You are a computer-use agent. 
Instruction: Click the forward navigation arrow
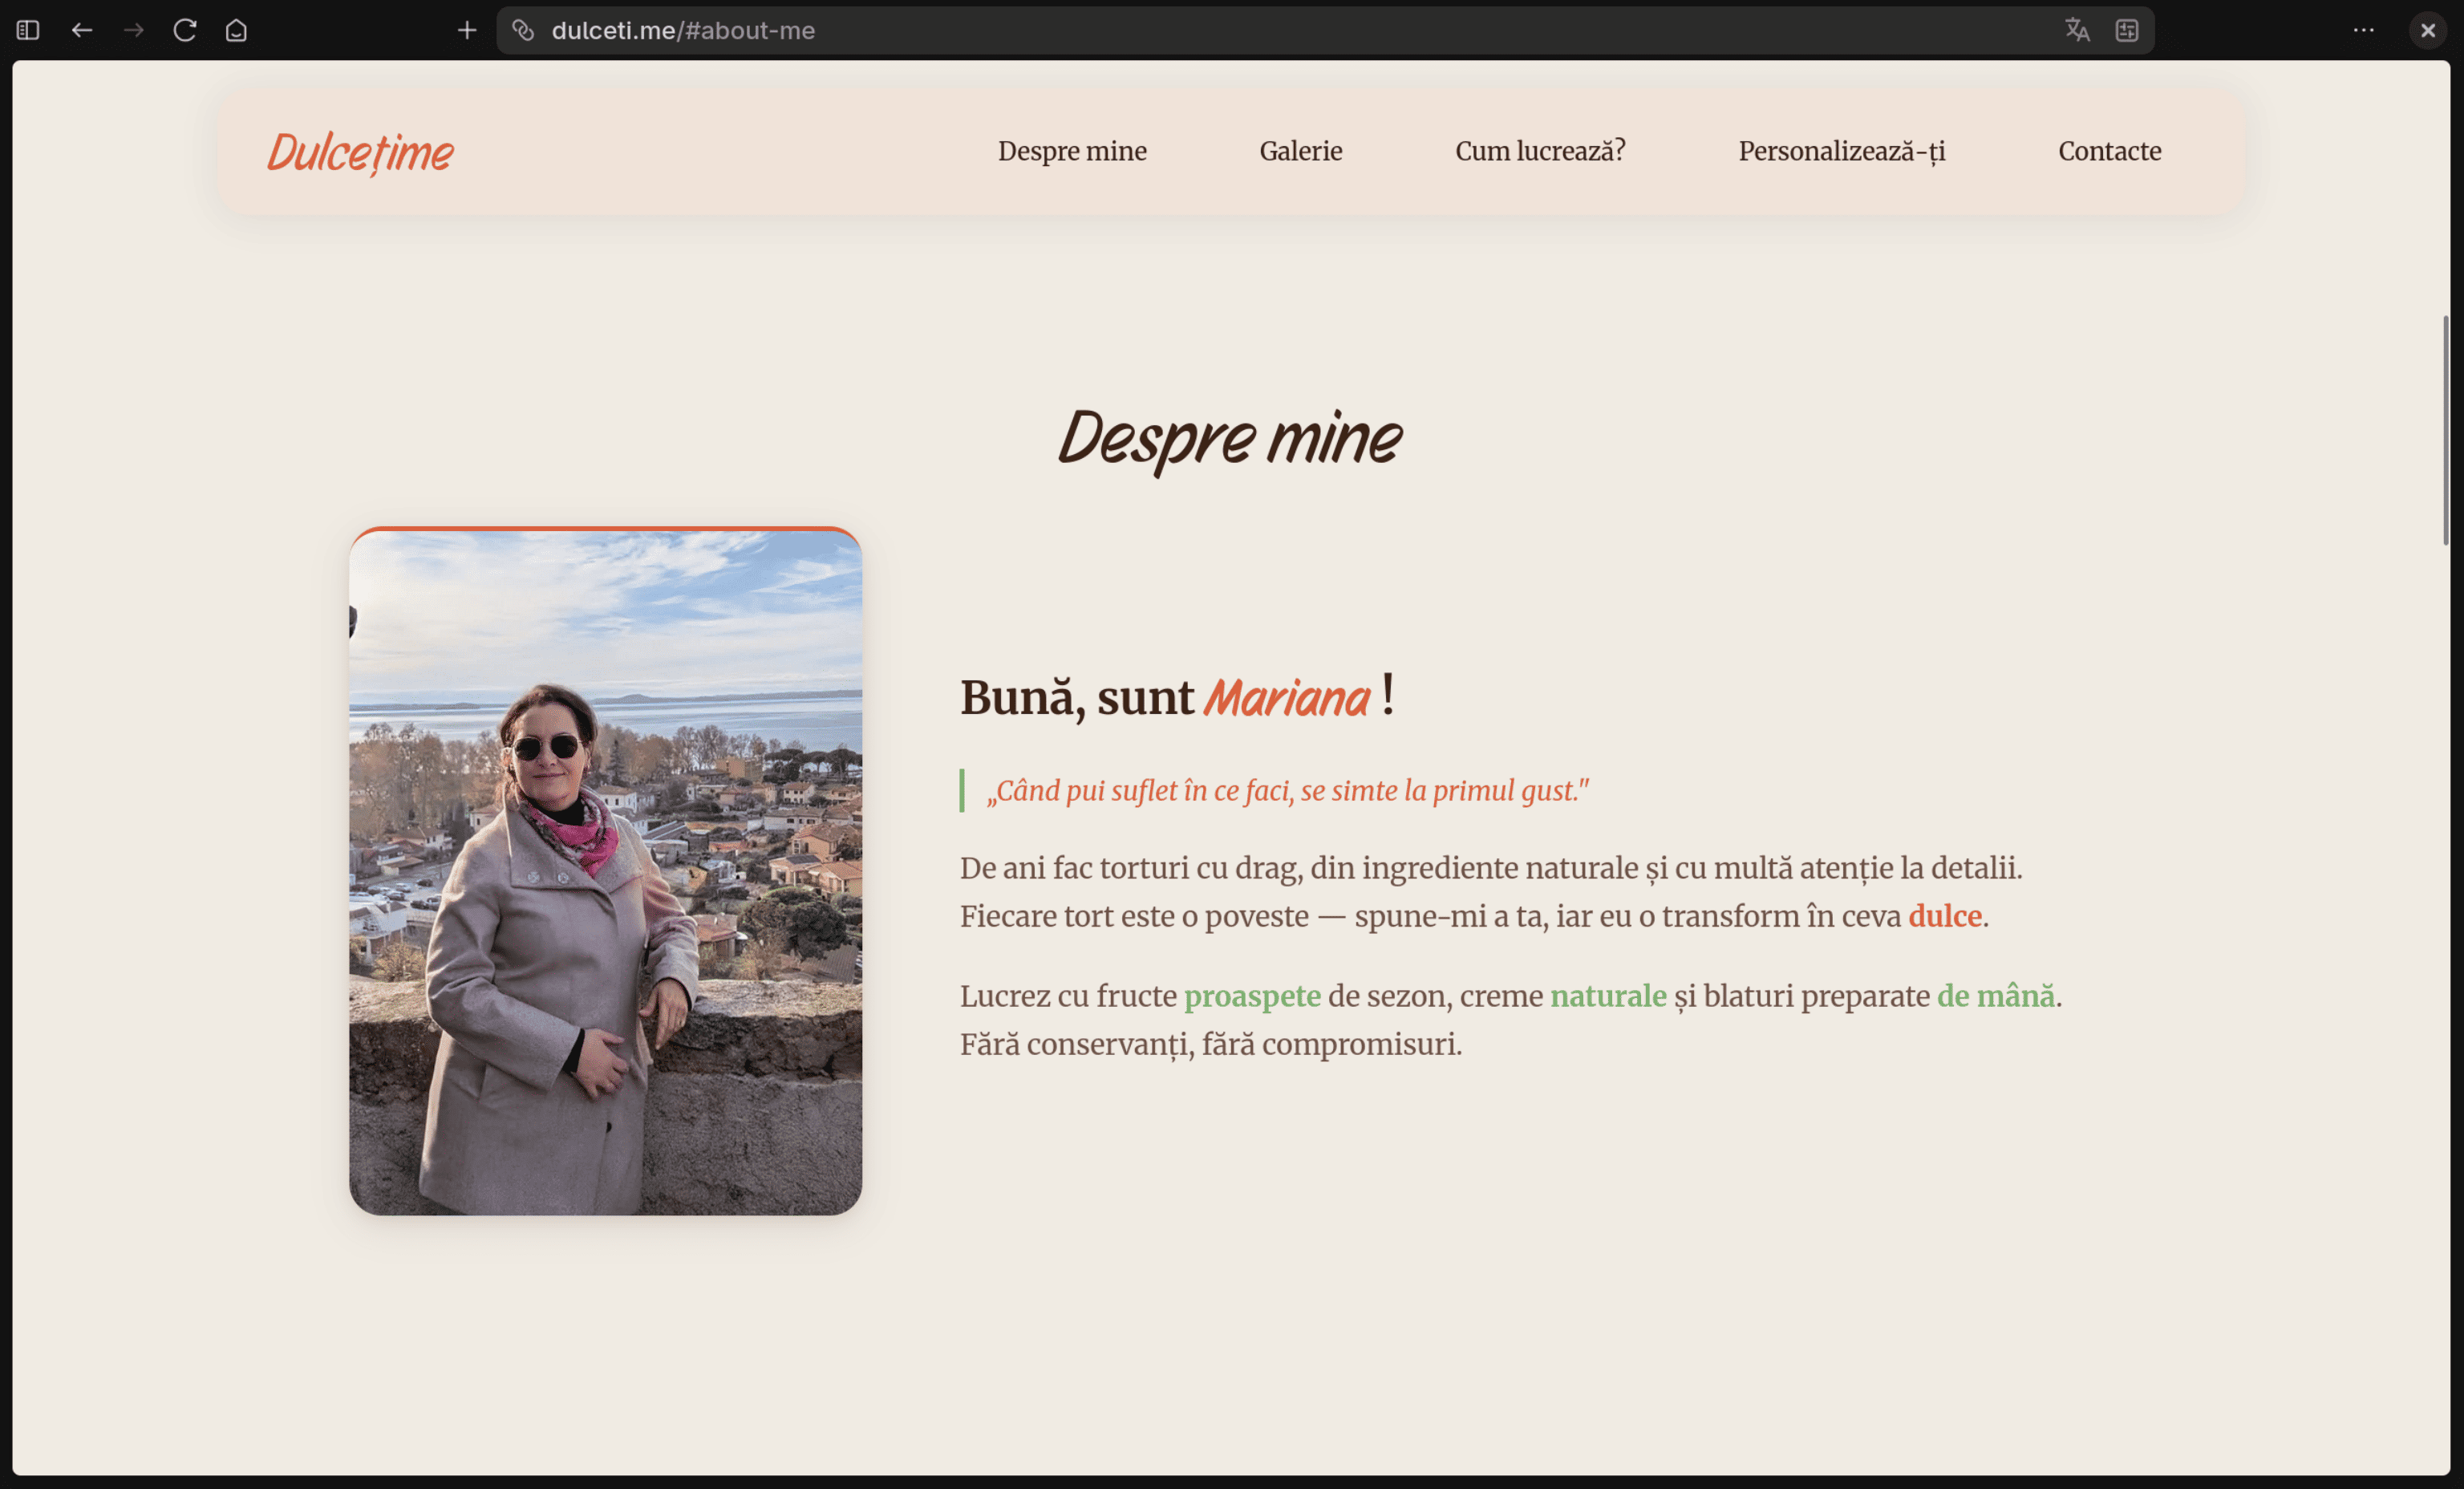pos(133,30)
